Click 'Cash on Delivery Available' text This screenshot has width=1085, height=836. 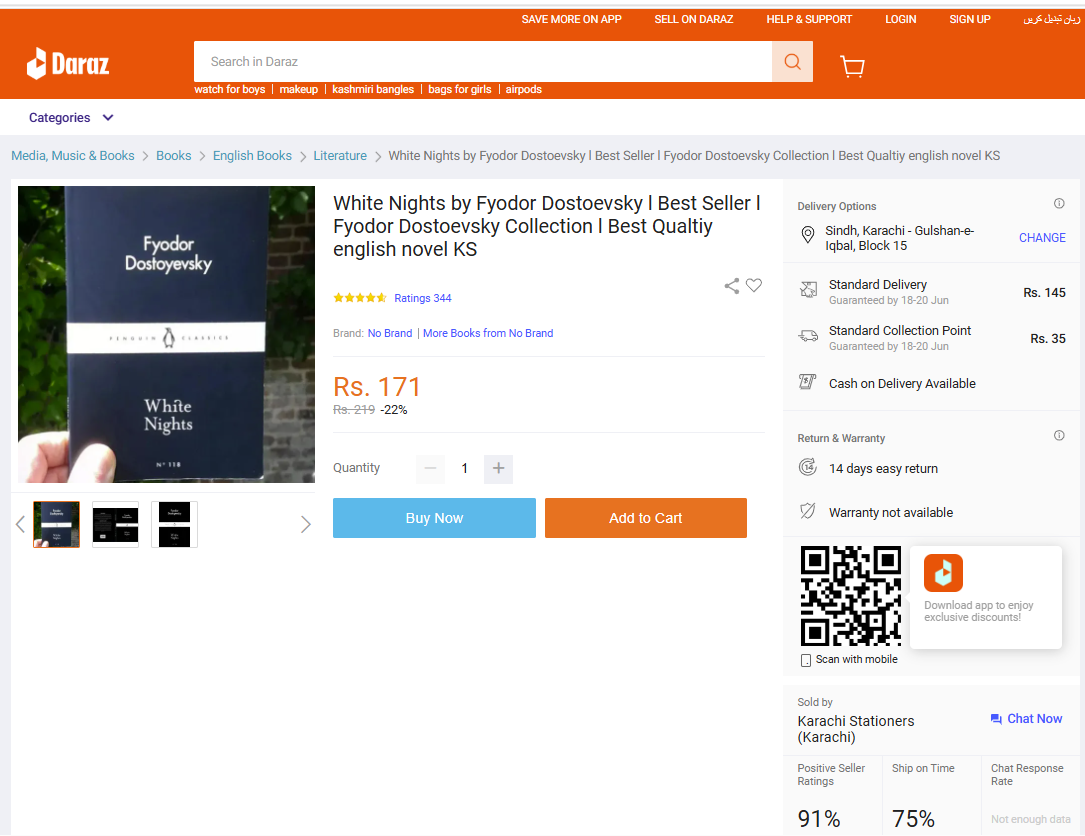(902, 383)
